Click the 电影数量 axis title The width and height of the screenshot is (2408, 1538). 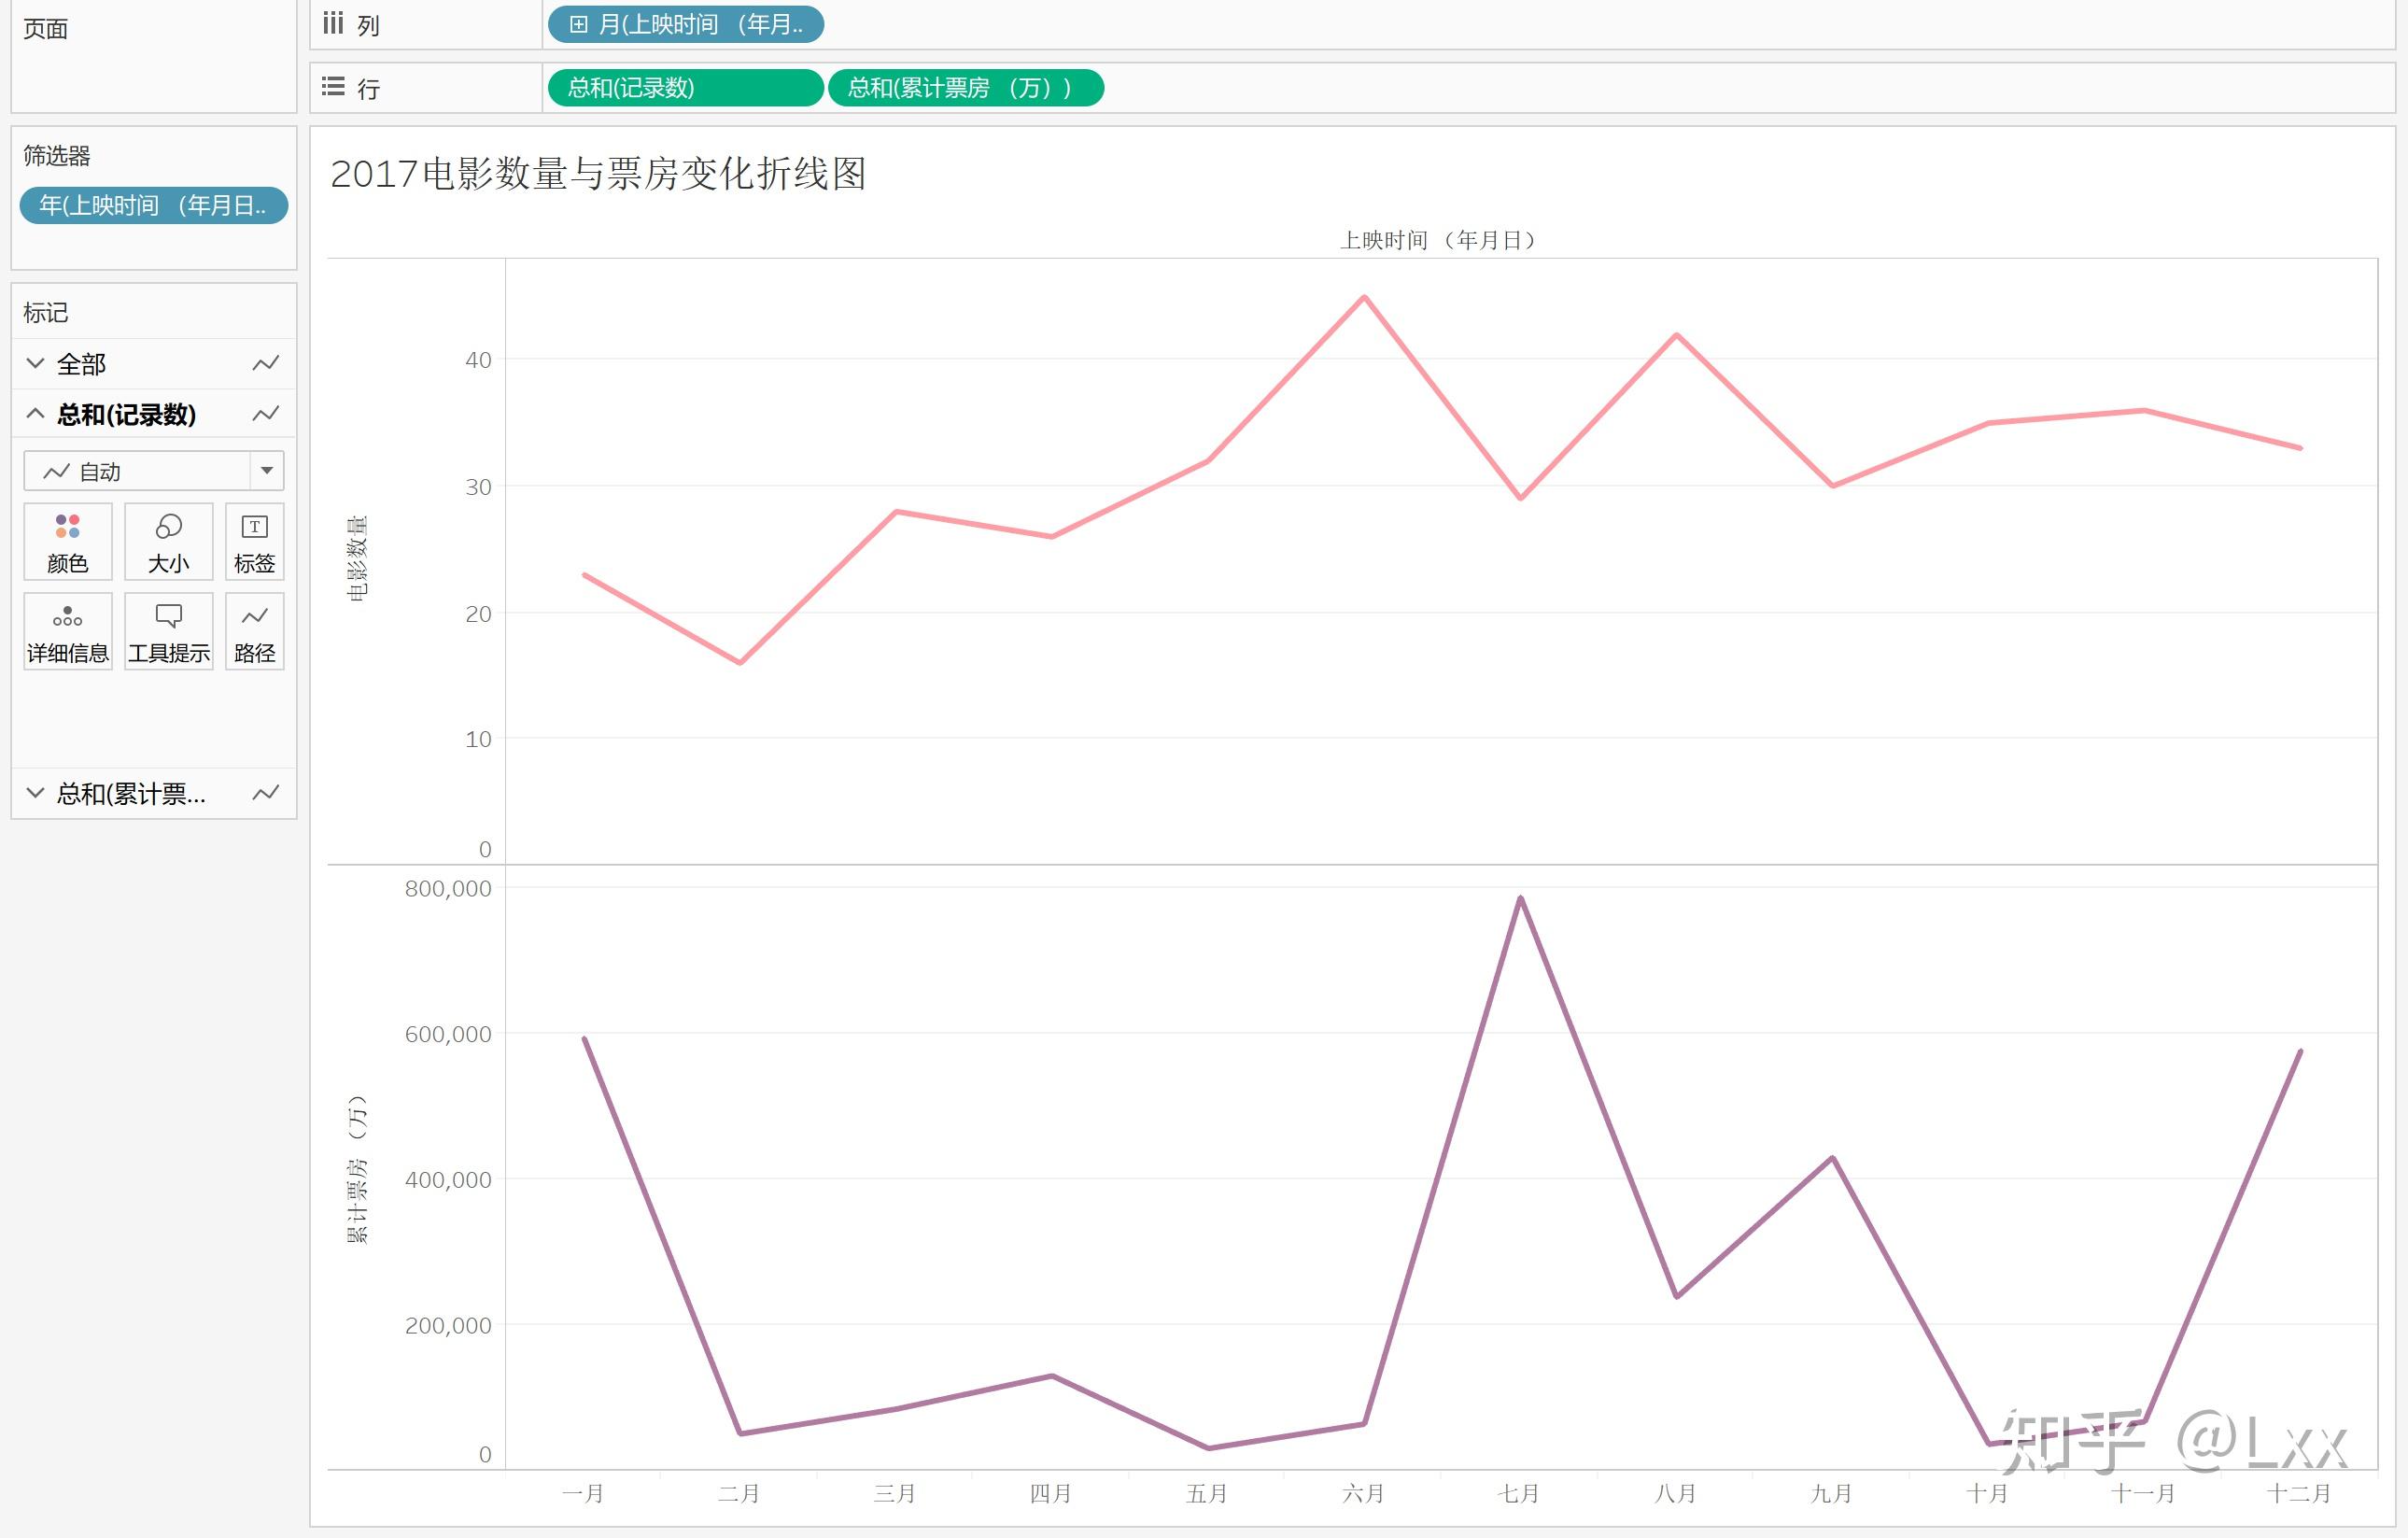point(357,558)
